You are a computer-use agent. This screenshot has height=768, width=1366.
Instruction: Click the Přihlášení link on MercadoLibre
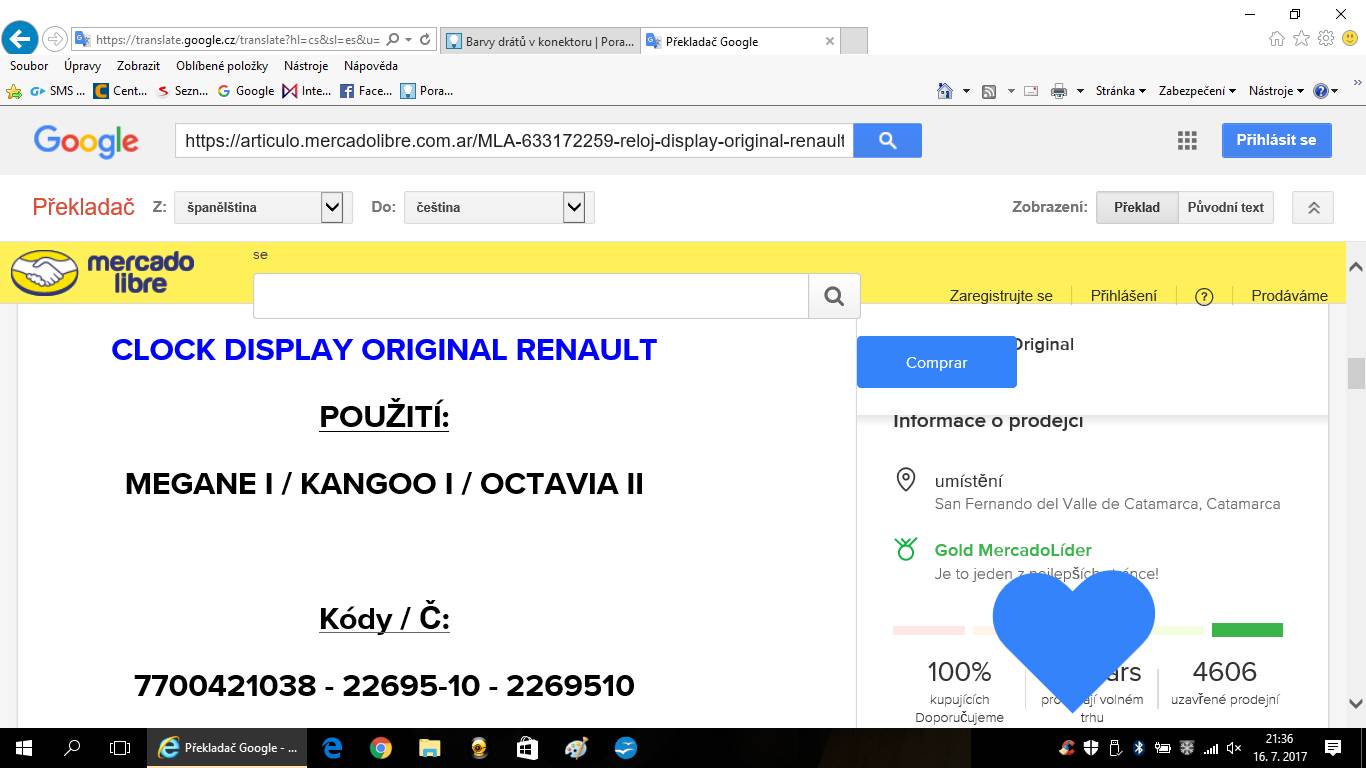(x=1124, y=296)
